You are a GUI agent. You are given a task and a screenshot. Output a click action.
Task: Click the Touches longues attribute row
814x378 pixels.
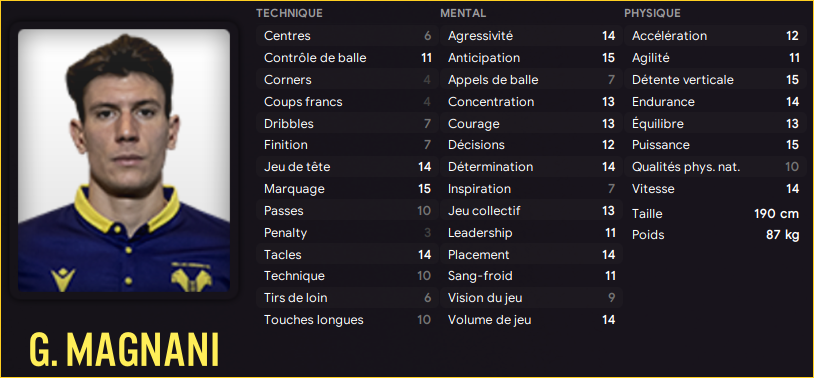point(347,320)
